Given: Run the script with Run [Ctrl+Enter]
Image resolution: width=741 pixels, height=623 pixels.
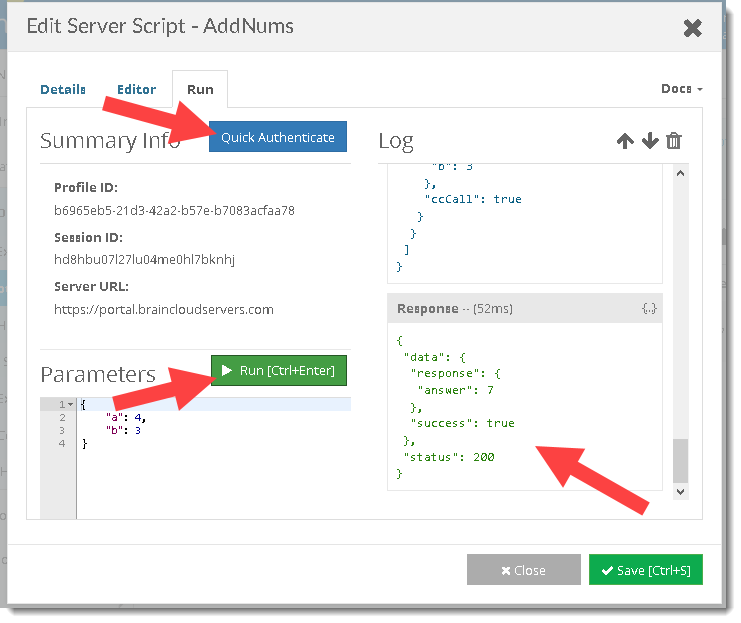Looking at the screenshot, I should coord(279,371).
